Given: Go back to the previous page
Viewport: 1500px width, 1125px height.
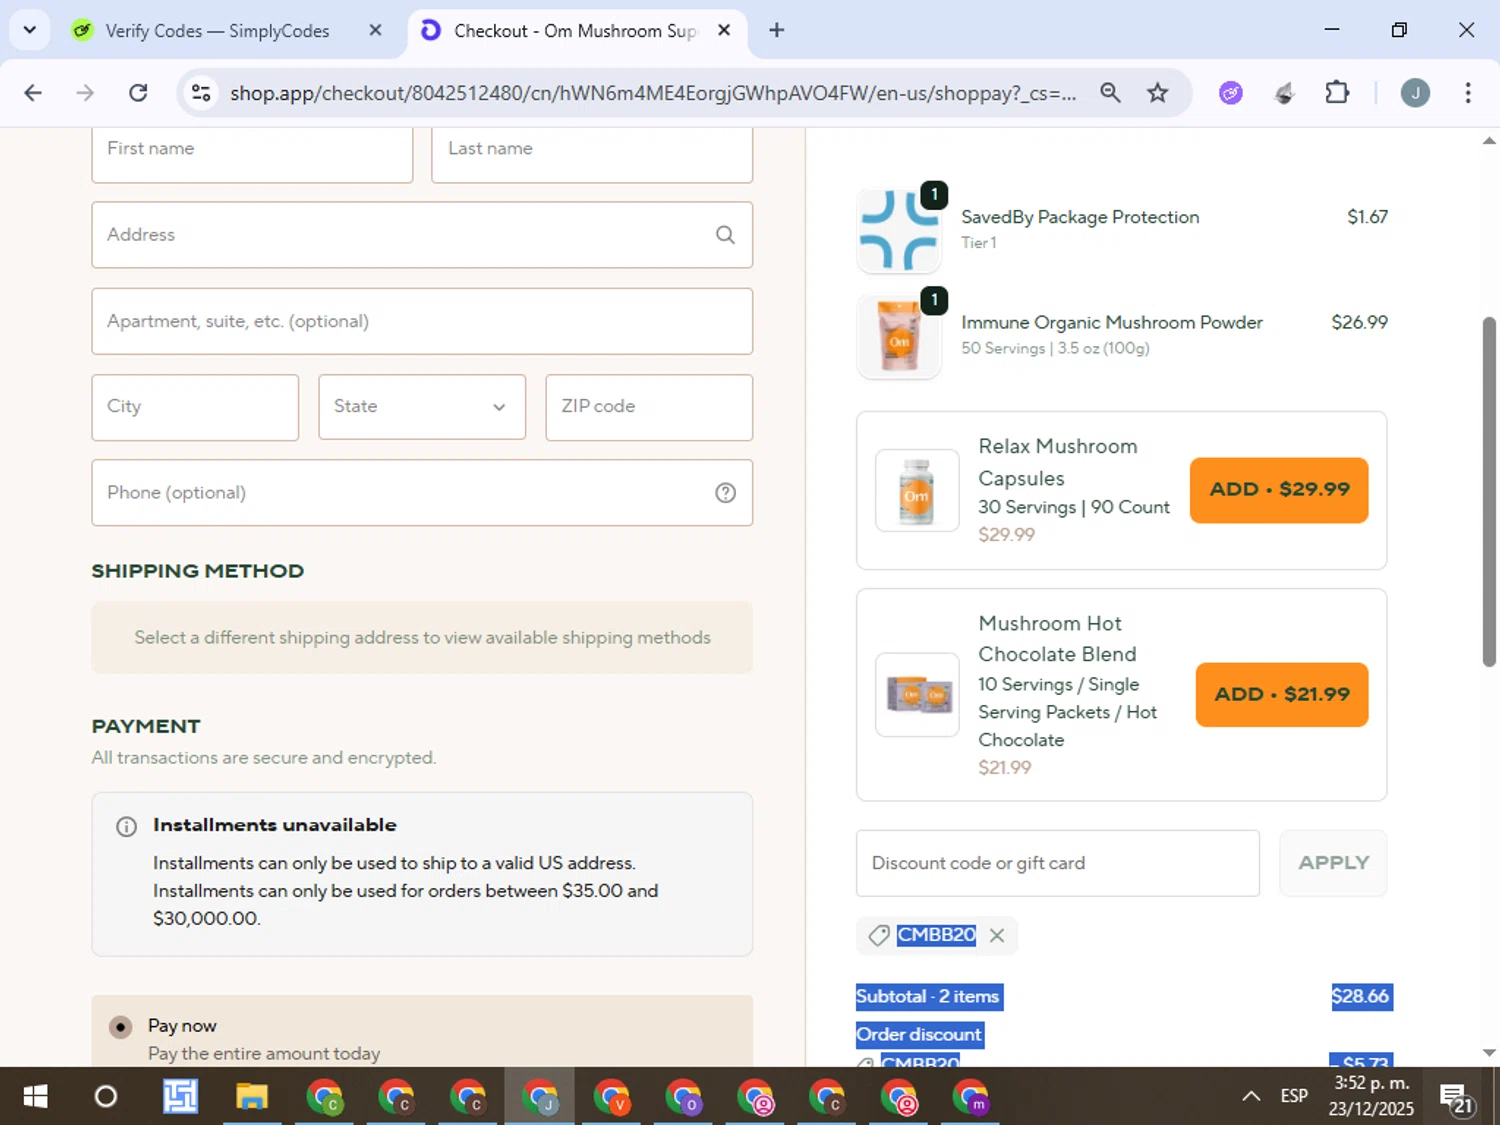Looking at the screenshot, I should 33,93.
